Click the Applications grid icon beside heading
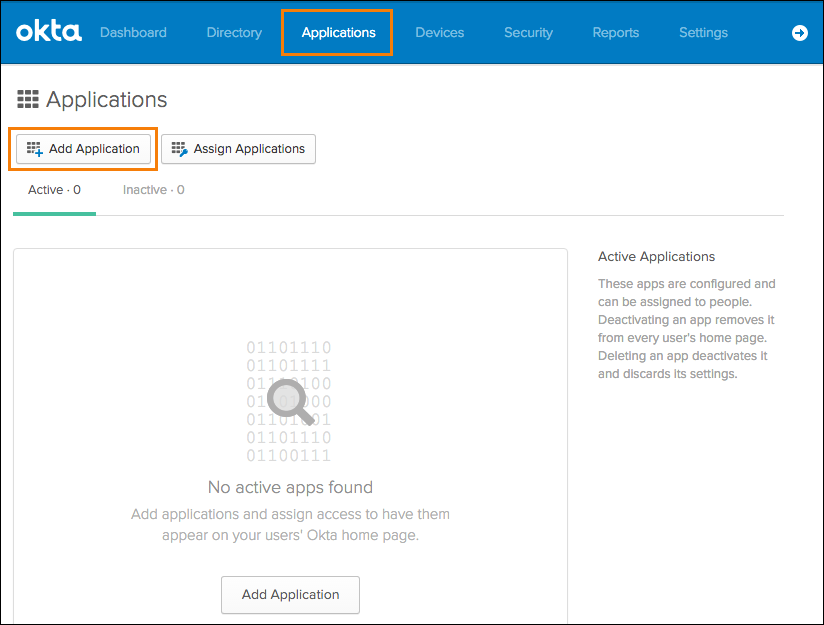Screen dimensions: 824x625 28,99
